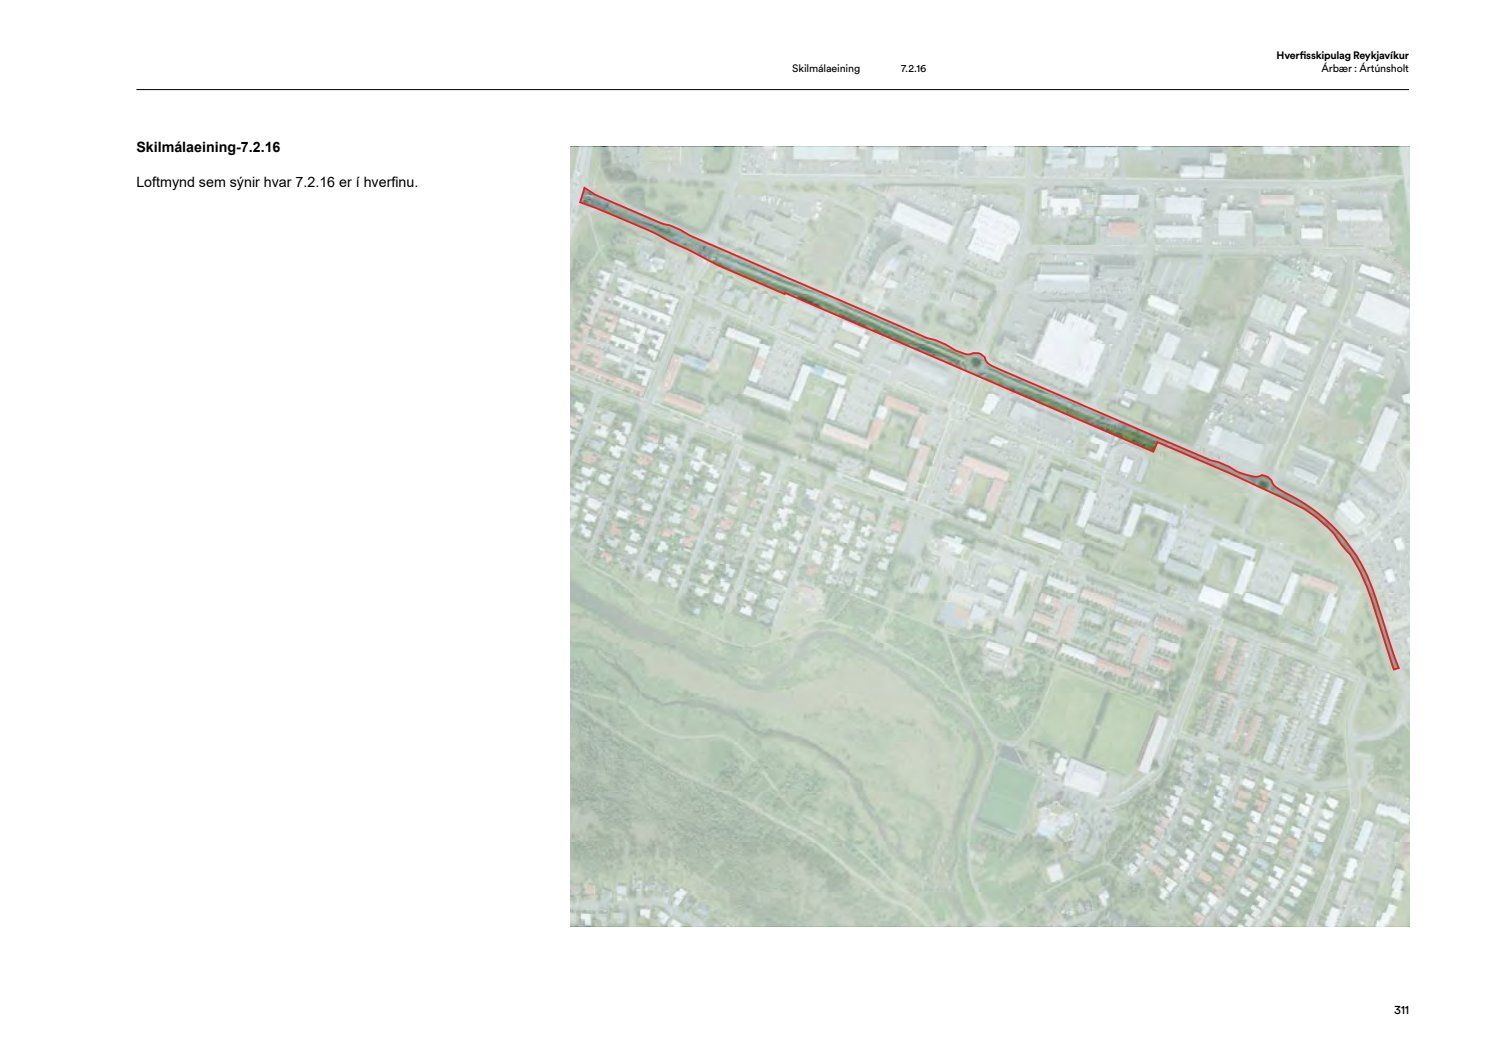This screenshot has width=1500, height=1061.
Task: Click the eastern roundabout near the road curve
Action: pyautogui.click(x=1262, y=484)
